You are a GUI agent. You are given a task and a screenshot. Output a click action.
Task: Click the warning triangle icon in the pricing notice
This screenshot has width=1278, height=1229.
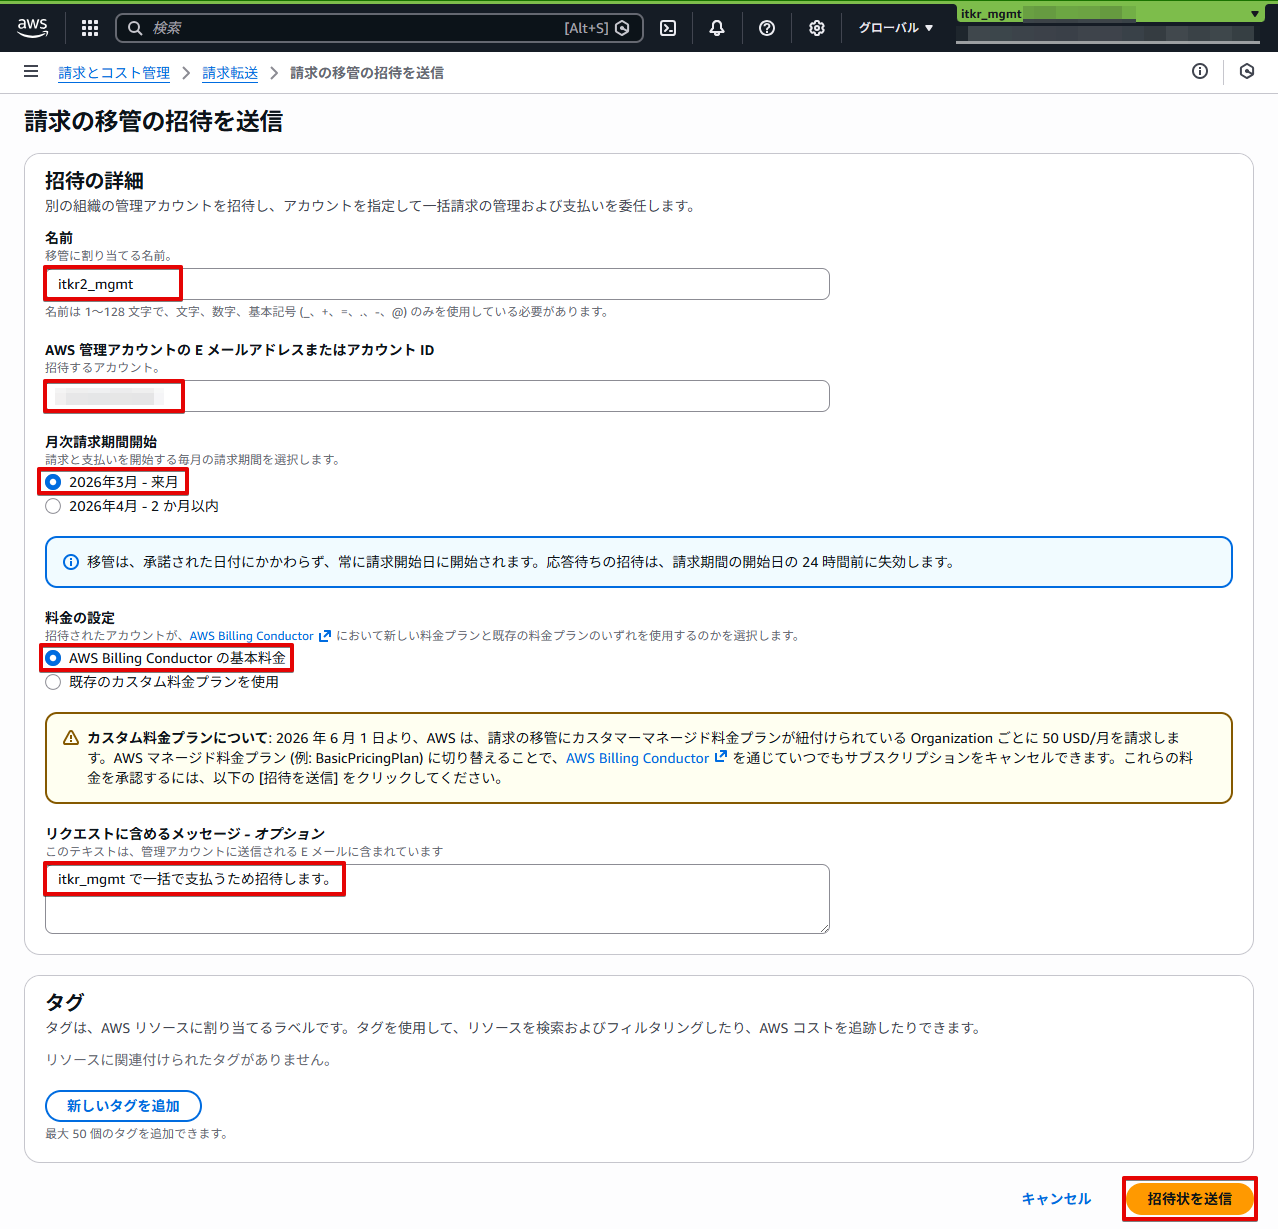click(71, 738)
